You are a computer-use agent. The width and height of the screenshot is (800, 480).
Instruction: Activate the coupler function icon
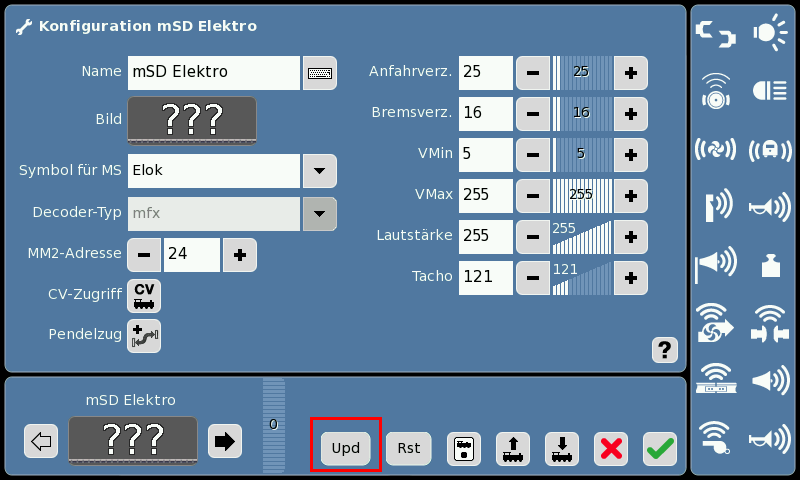click(x=715, y=34)
